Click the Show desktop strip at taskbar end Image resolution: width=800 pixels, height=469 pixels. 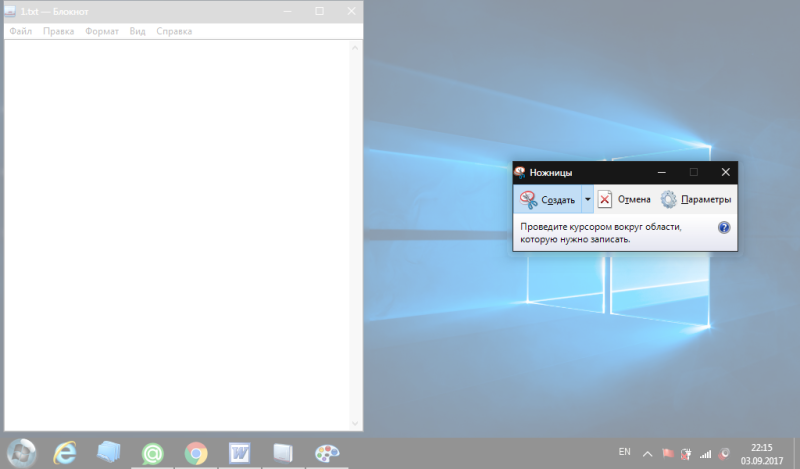click(796, 453)
